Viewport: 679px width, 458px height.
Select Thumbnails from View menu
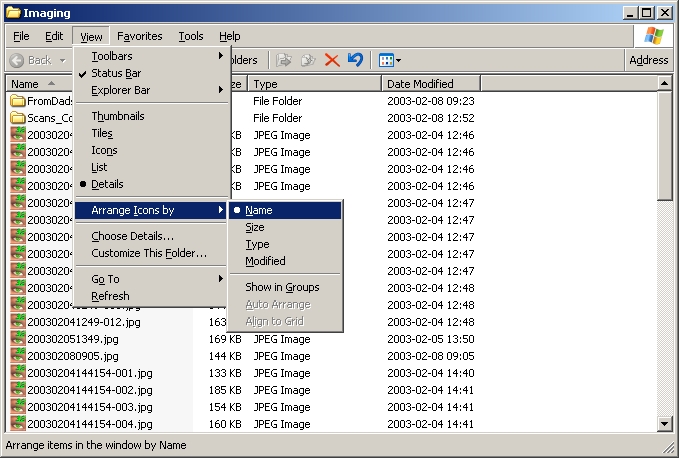[117, 116]
